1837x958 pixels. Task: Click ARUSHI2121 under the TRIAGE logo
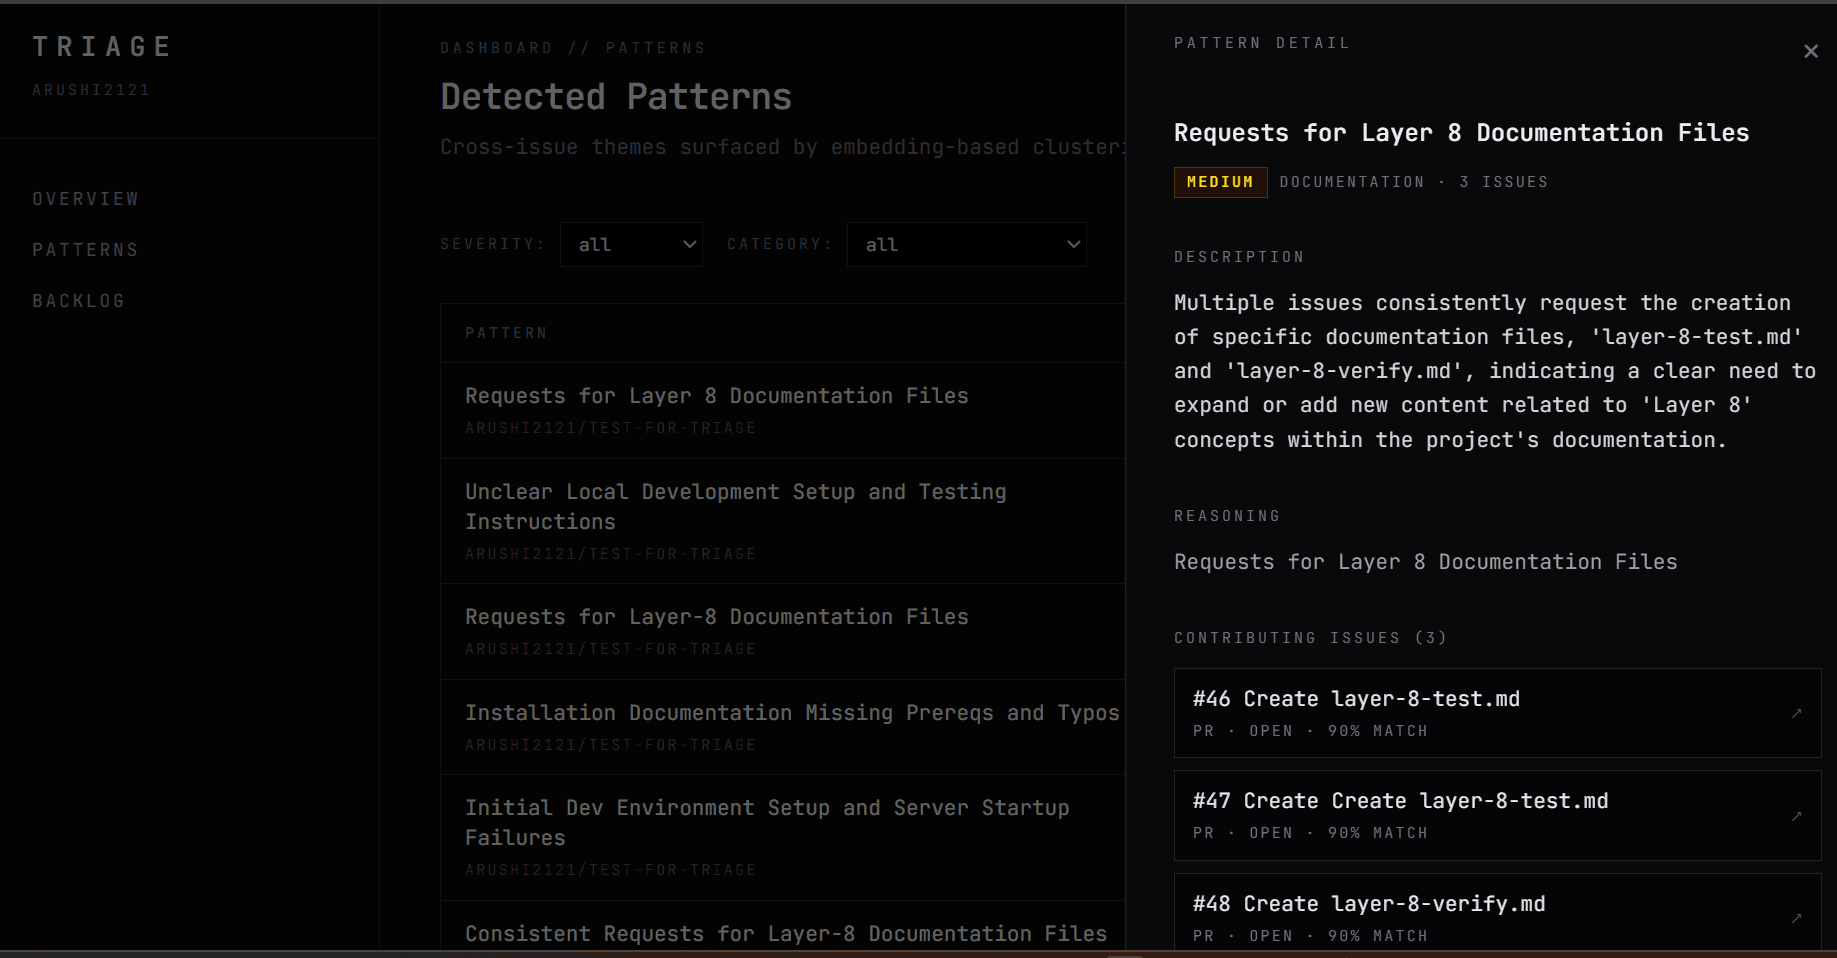[91, 90]
